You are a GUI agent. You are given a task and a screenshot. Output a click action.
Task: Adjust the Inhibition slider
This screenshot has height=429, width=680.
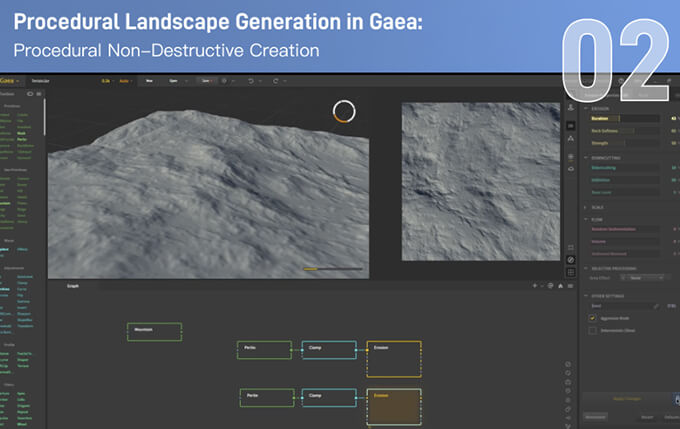(624, 180)
